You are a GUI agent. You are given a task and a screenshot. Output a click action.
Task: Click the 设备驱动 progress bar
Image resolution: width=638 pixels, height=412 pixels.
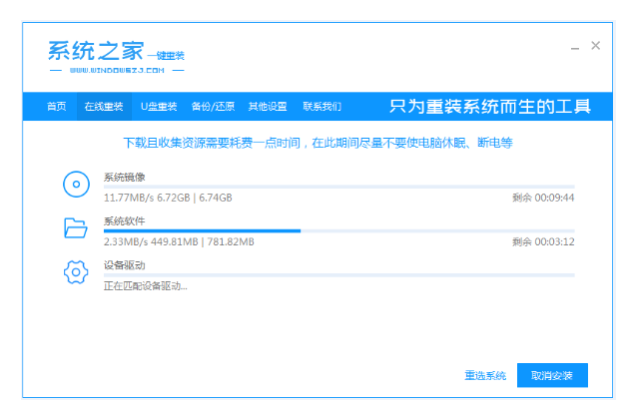(339, 274)
